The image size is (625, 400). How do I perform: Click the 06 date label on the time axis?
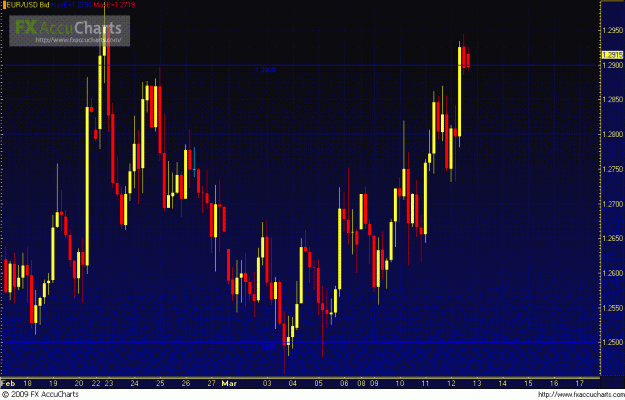344,384
